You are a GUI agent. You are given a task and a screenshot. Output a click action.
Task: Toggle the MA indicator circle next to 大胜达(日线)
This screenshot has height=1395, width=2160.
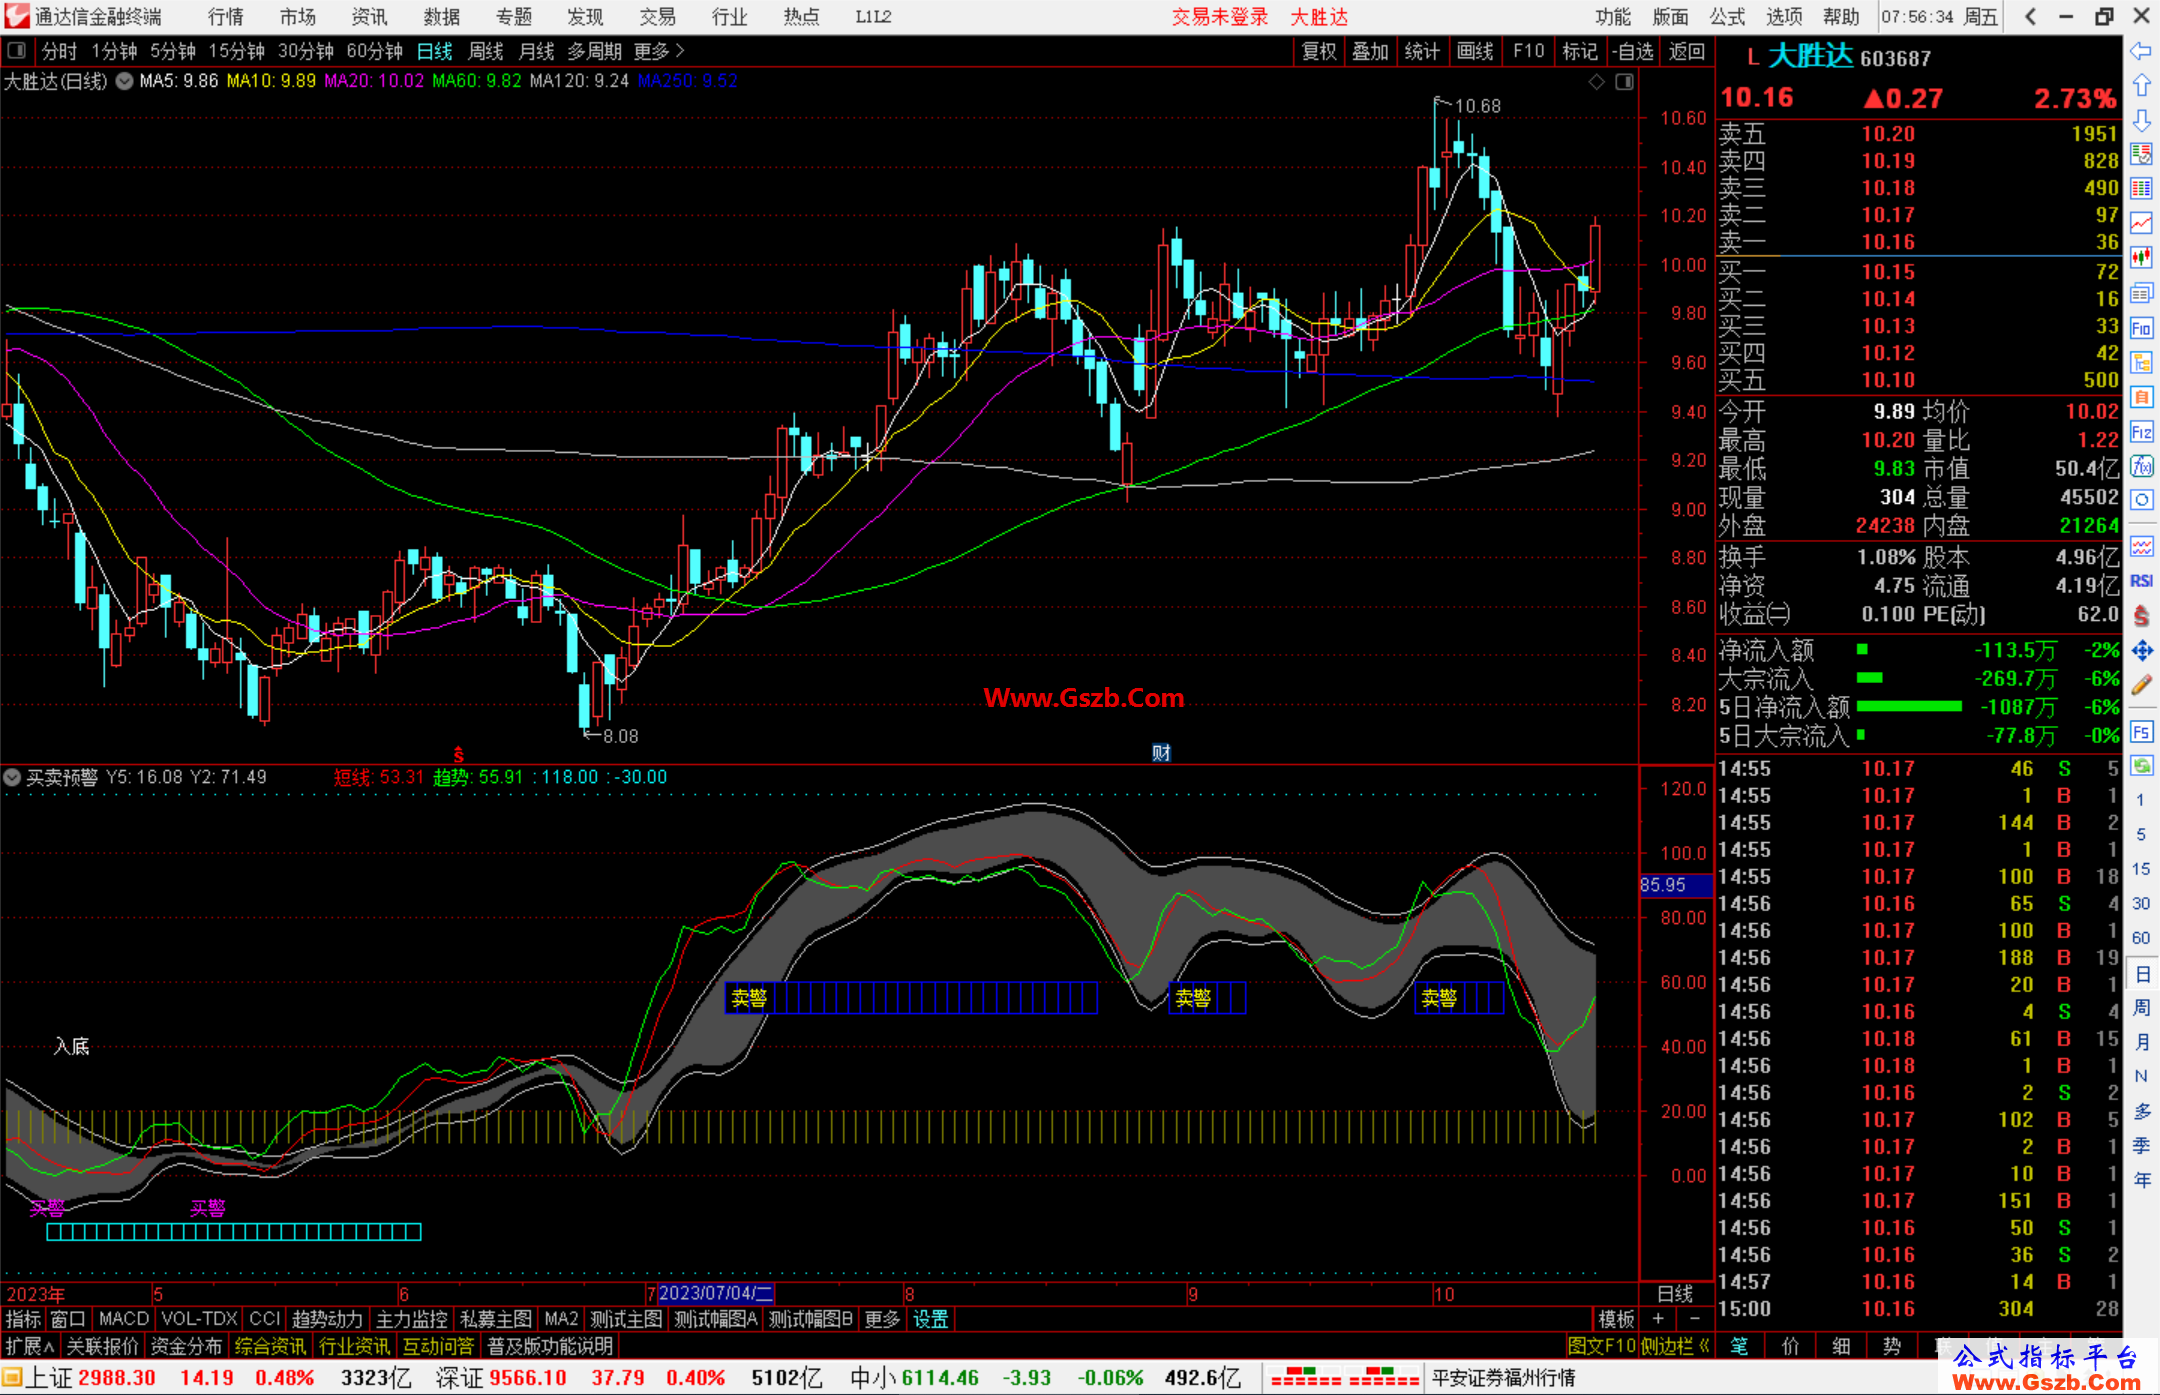[124, 81]
